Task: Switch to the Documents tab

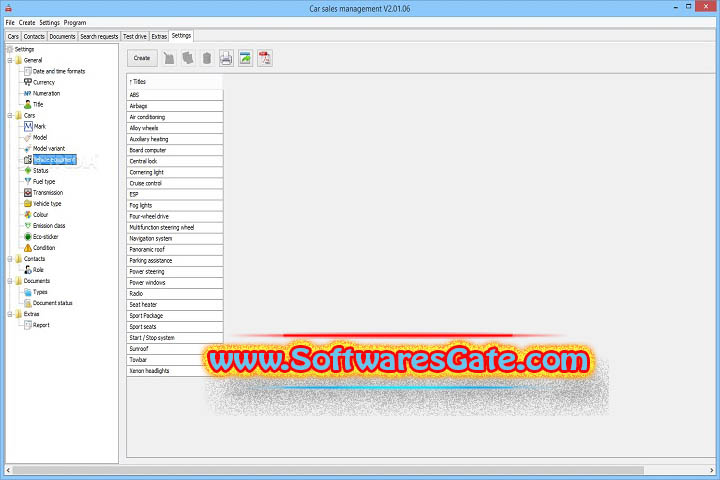Action: pyautogui.click(x=62, y=36)
